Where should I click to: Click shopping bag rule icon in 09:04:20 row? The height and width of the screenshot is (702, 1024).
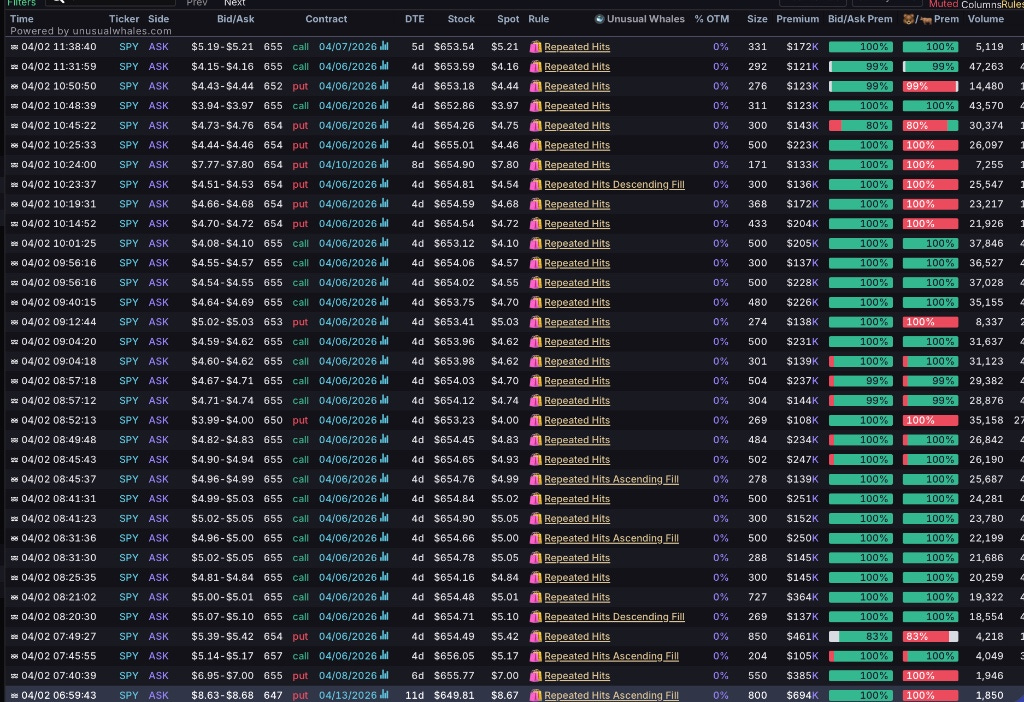coord(536,342)
